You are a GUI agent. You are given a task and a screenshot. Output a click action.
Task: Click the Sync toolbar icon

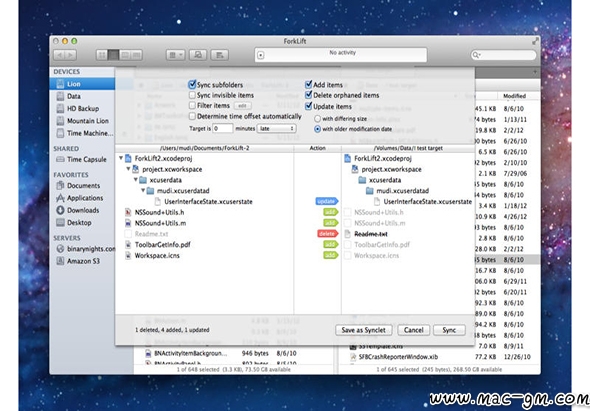click(x=219, y=55)
